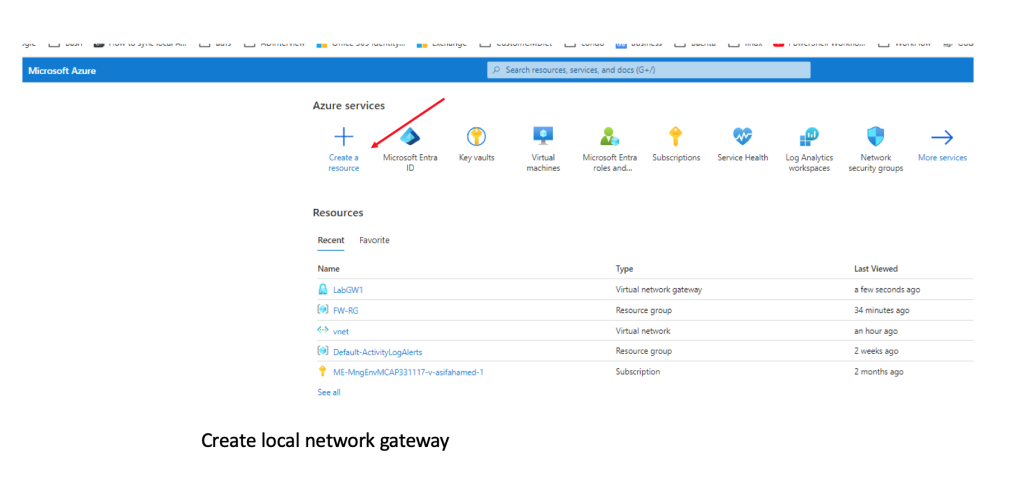Open the LabGW1 virtual network gateway
1024x484 pixels.
[348, 290]
